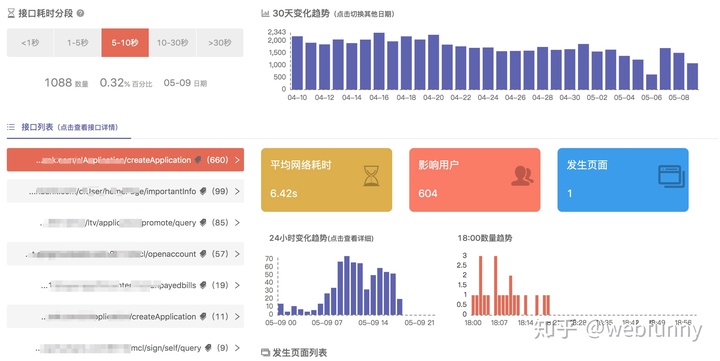Open the createApplication (660) interface row
The width and height of the screenshot is (720, 361).
pyautogui.click(x=125, y=160)
